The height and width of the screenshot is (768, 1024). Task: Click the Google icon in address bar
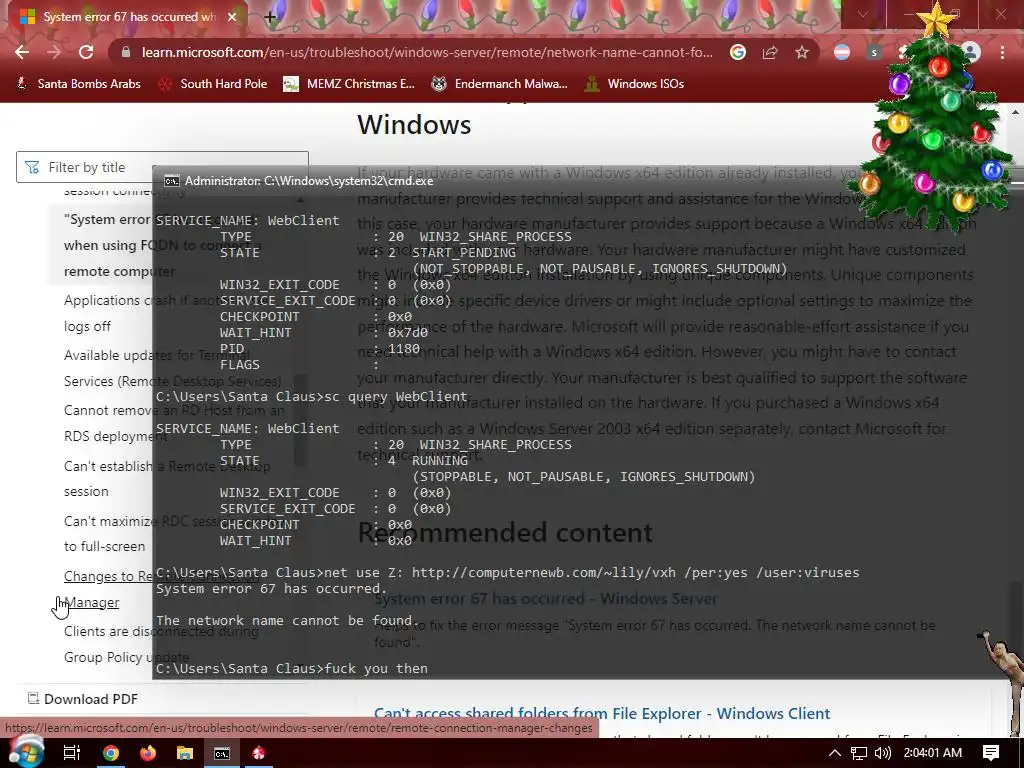[x=738, y=52]
